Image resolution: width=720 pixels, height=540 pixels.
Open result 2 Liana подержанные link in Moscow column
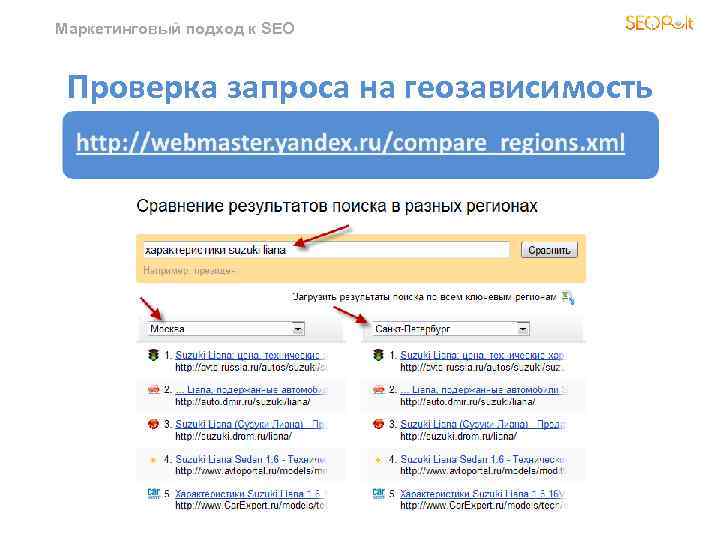click(x=251, y=389)
